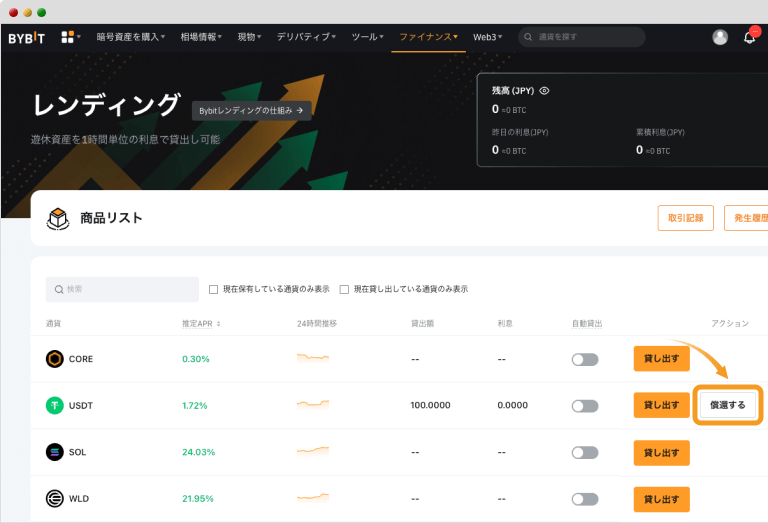The image size is (768, 523).
Task: Click 残高 (JPY) label
Action: pyautogui.click(x=513, y=91)
